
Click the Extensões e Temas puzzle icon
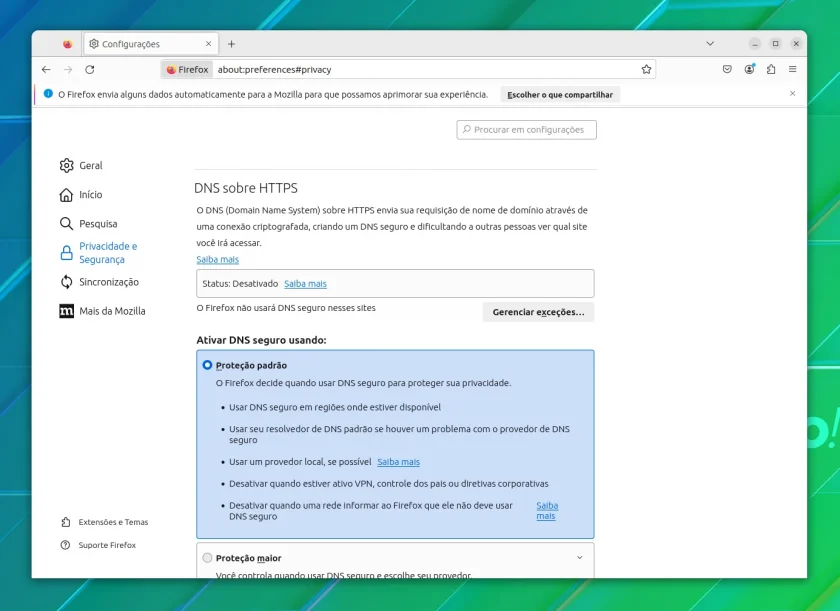tap(65, 522)
